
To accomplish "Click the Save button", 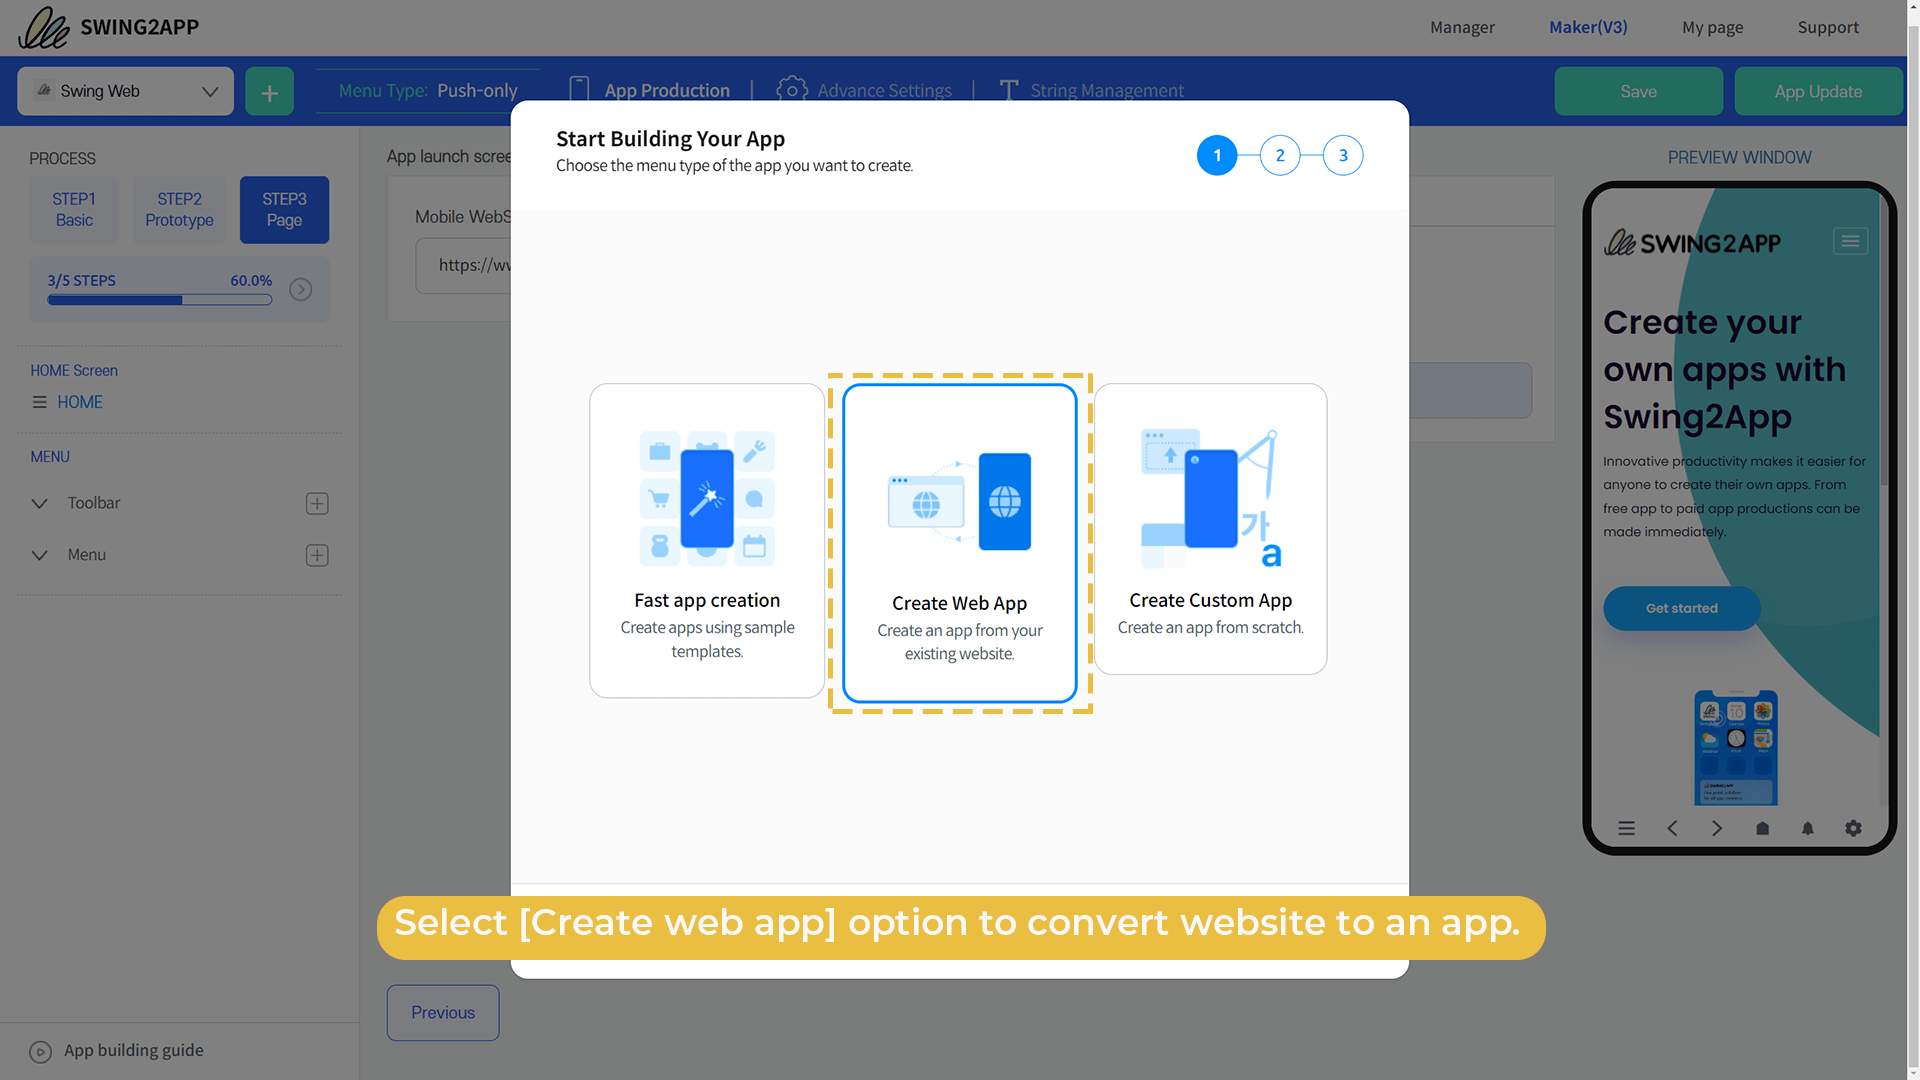I will click(x=1638, y=91).
